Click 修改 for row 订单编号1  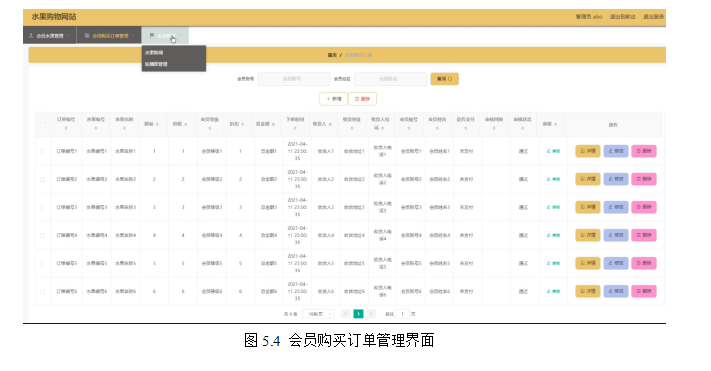(616, 151)
